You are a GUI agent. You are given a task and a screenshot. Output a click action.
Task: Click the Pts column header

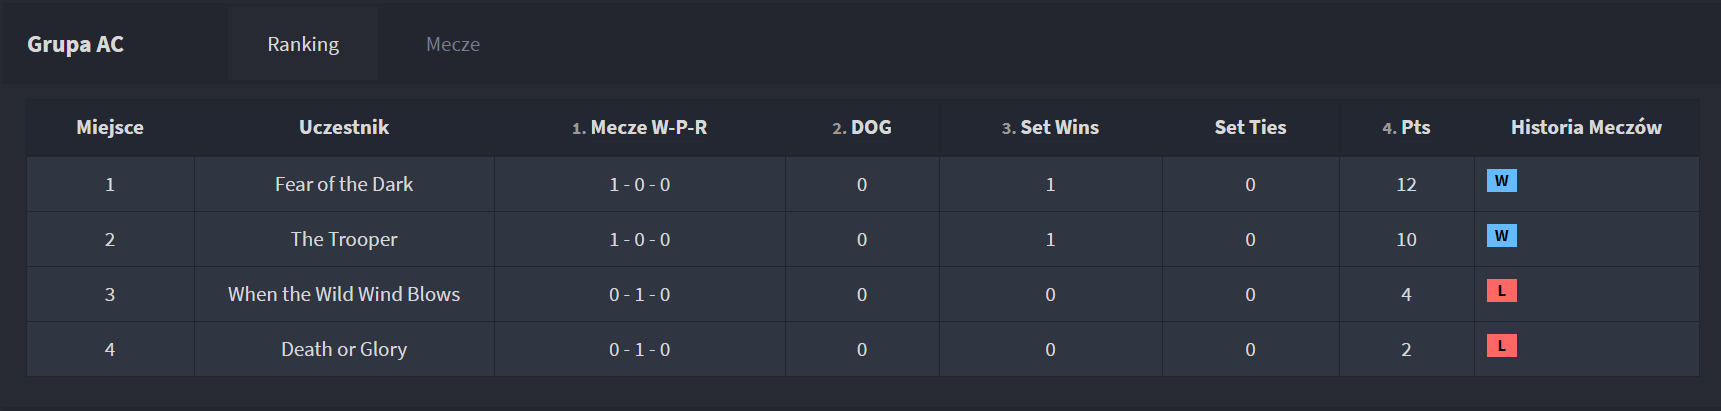tap(1406, 127)
